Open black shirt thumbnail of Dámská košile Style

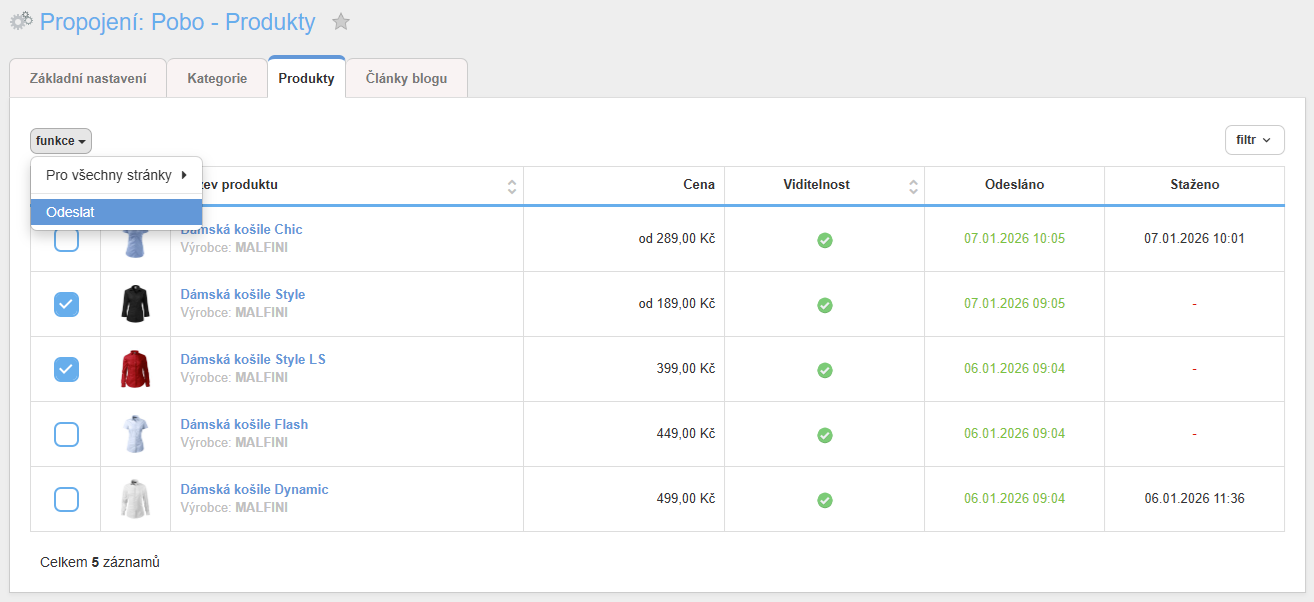pos(135,304)
